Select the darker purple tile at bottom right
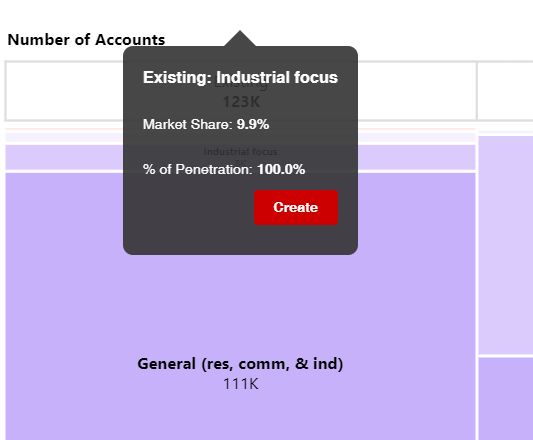The height and width of the screenshot is (440, 533). [506, 399]
